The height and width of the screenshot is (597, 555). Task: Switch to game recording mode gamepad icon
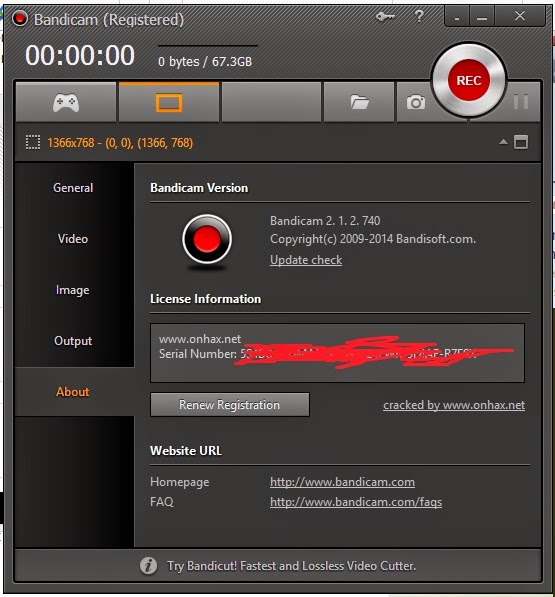[x=66, y=102]
